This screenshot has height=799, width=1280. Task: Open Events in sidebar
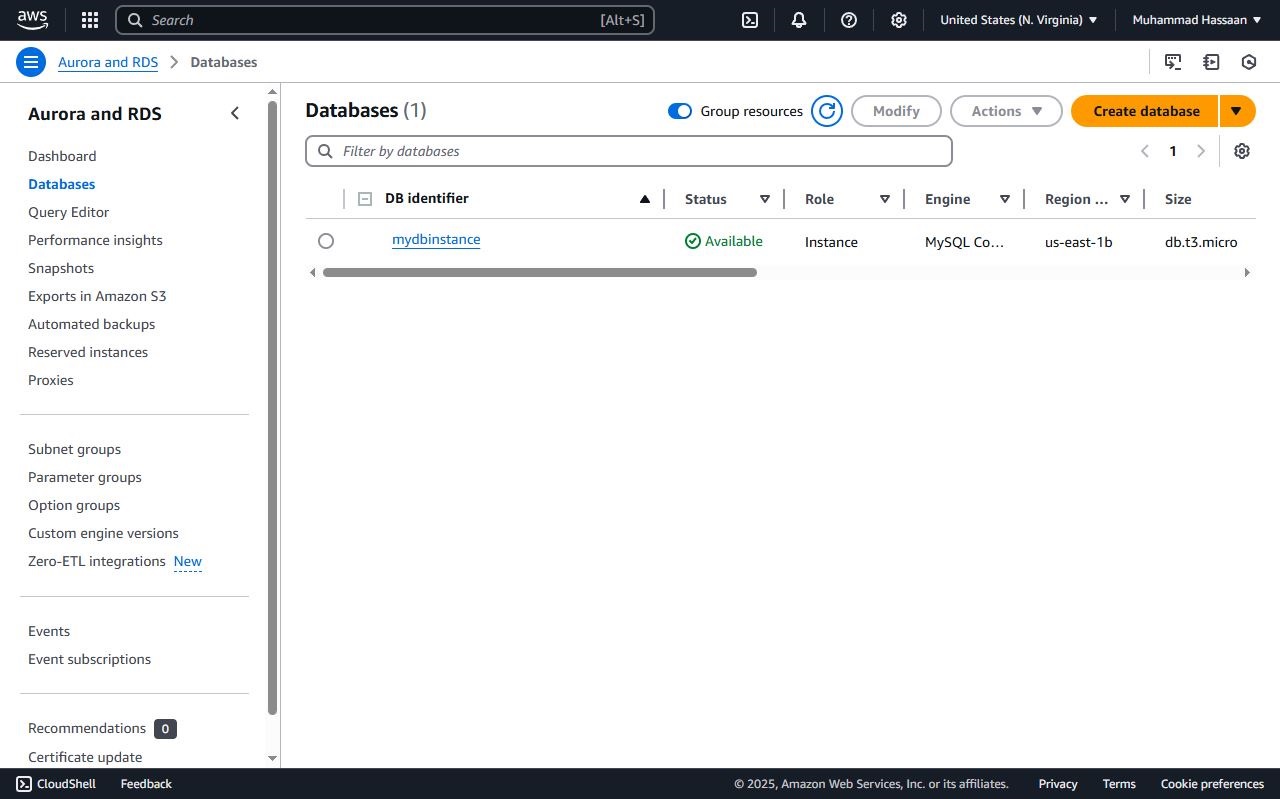(x=49, y=631)
